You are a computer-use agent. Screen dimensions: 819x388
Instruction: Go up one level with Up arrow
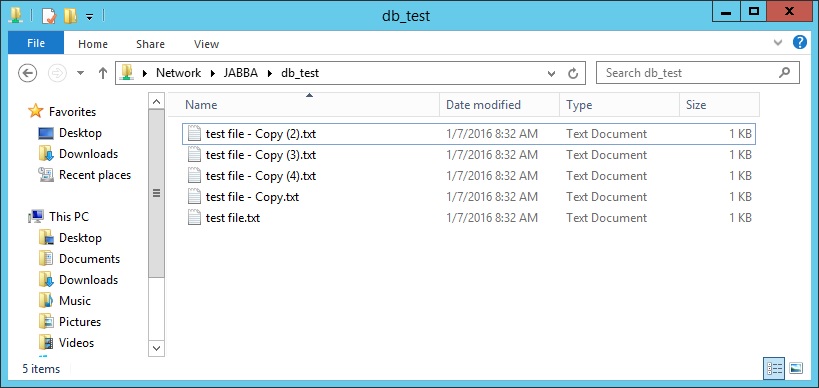point(103,73)
